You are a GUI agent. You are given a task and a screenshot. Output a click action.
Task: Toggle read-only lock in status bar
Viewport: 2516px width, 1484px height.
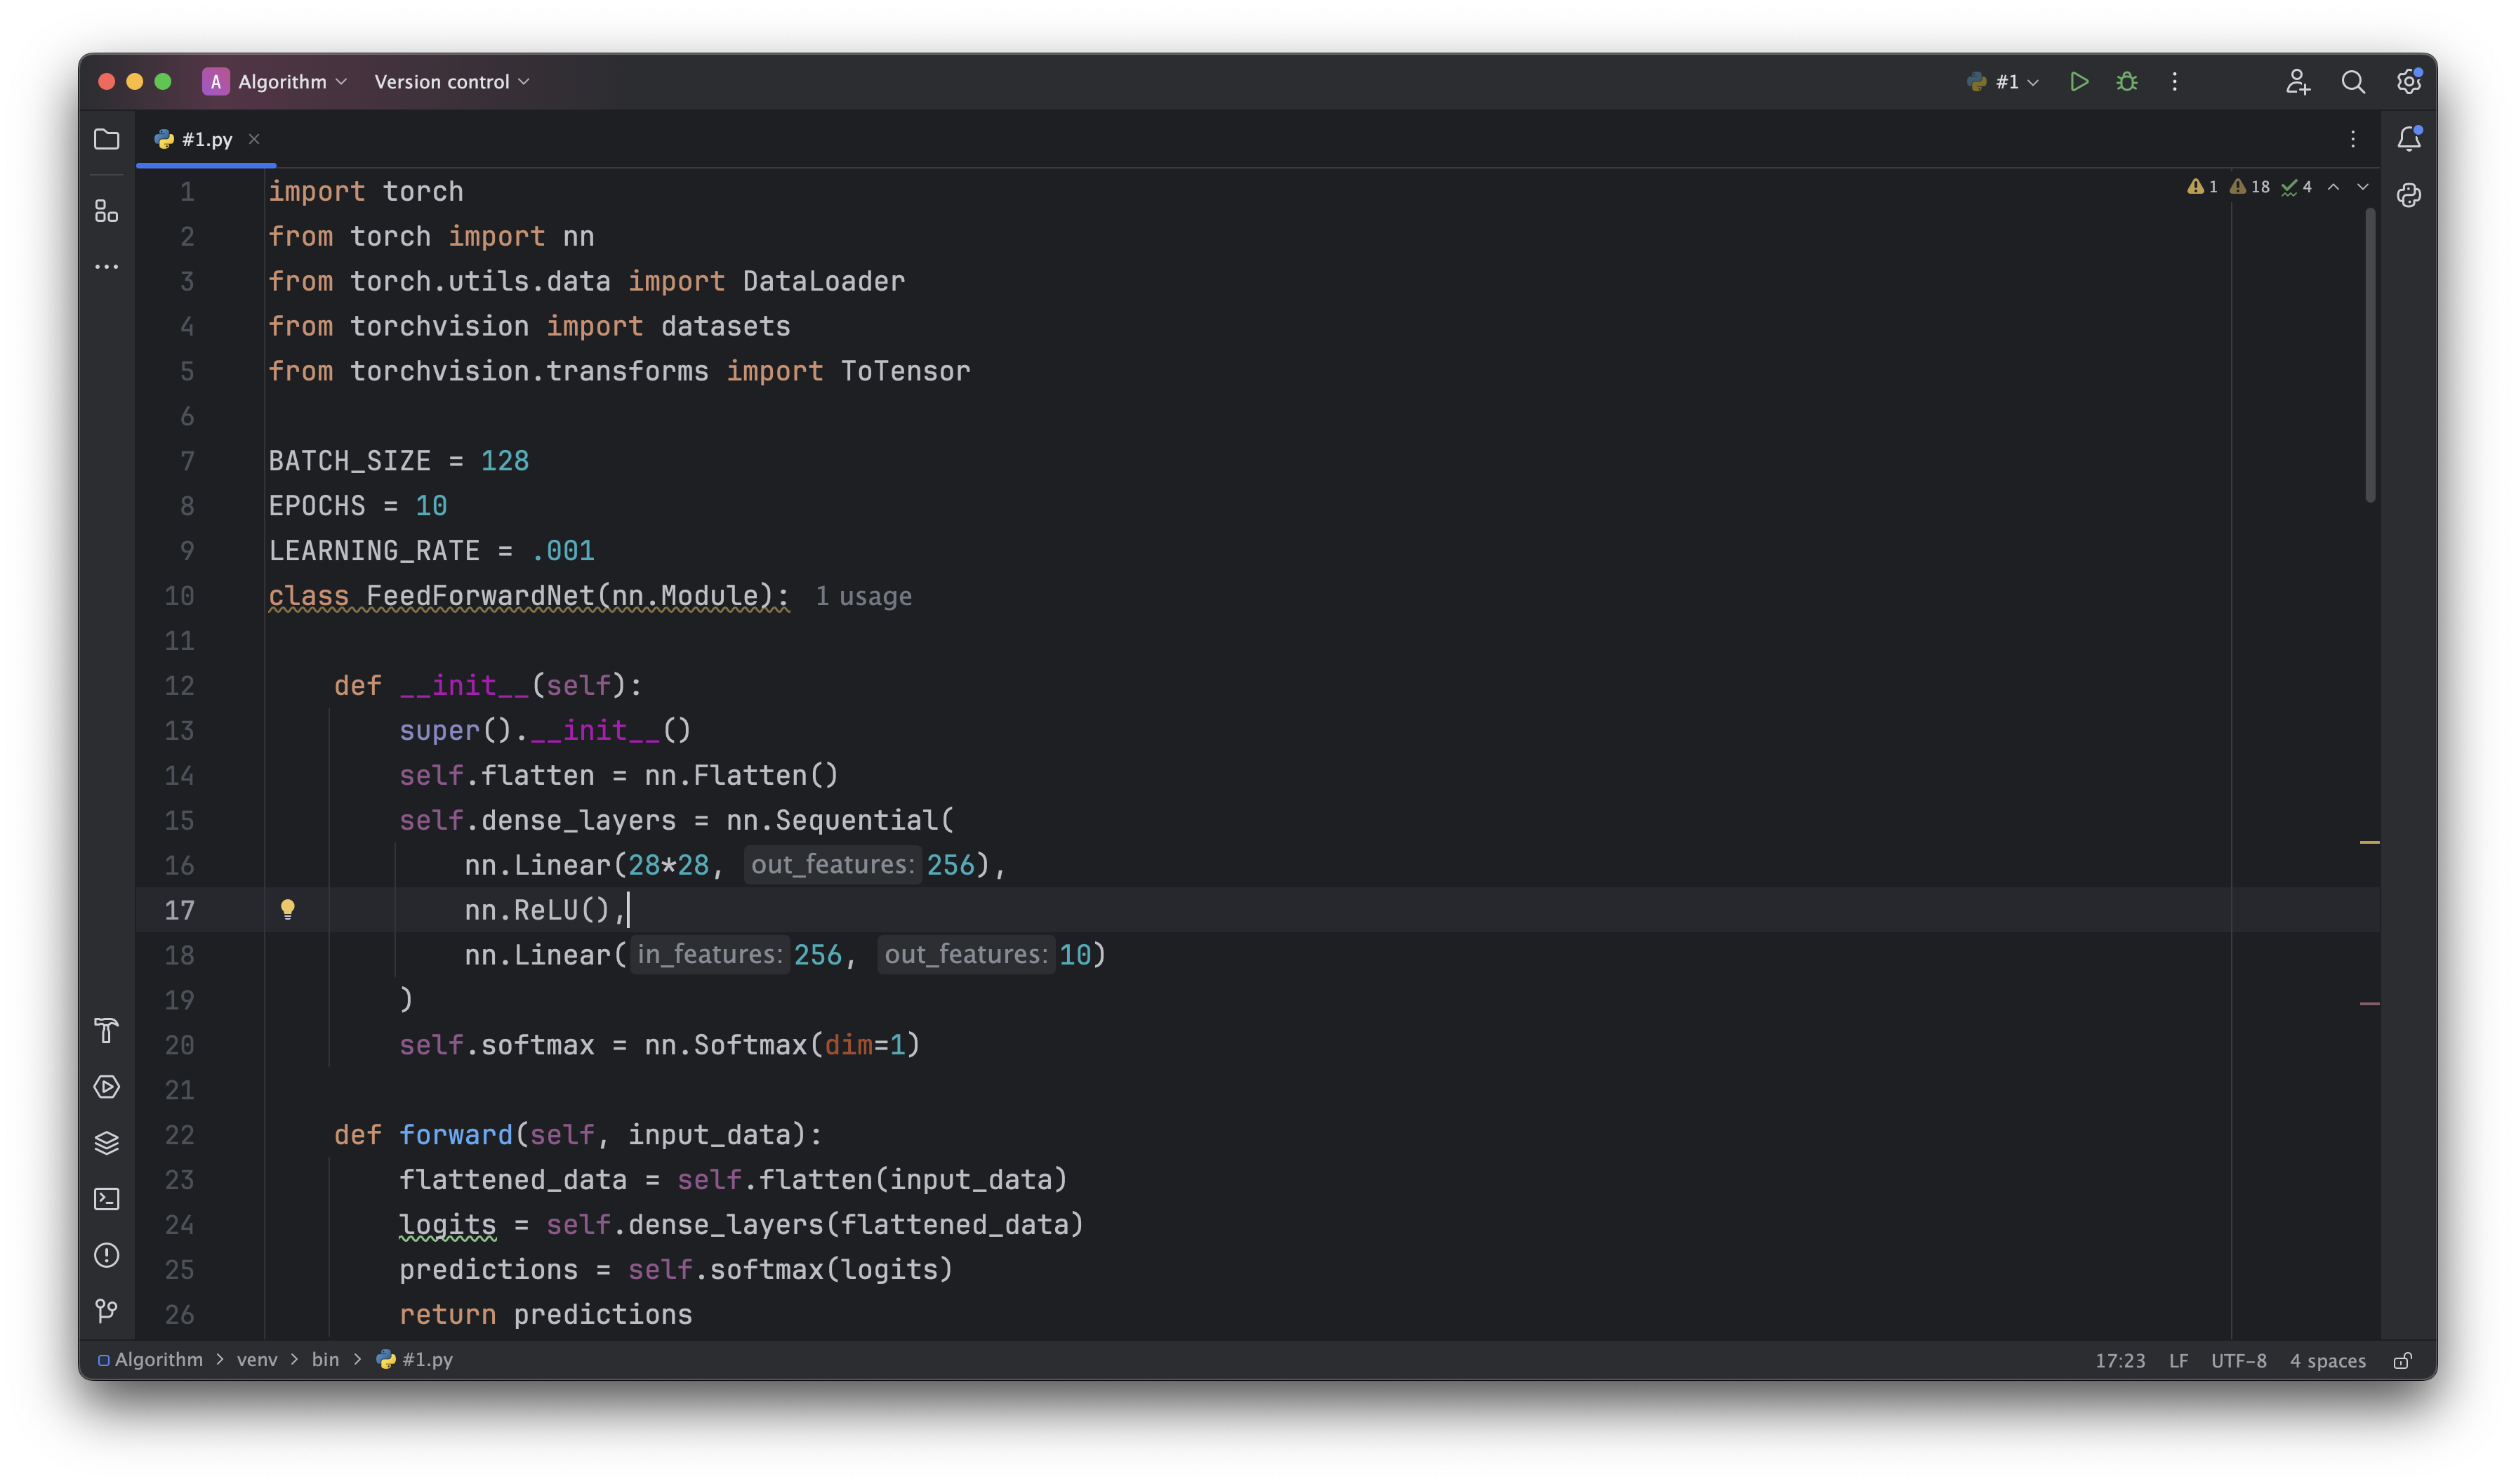[x=2403, y=1360]
